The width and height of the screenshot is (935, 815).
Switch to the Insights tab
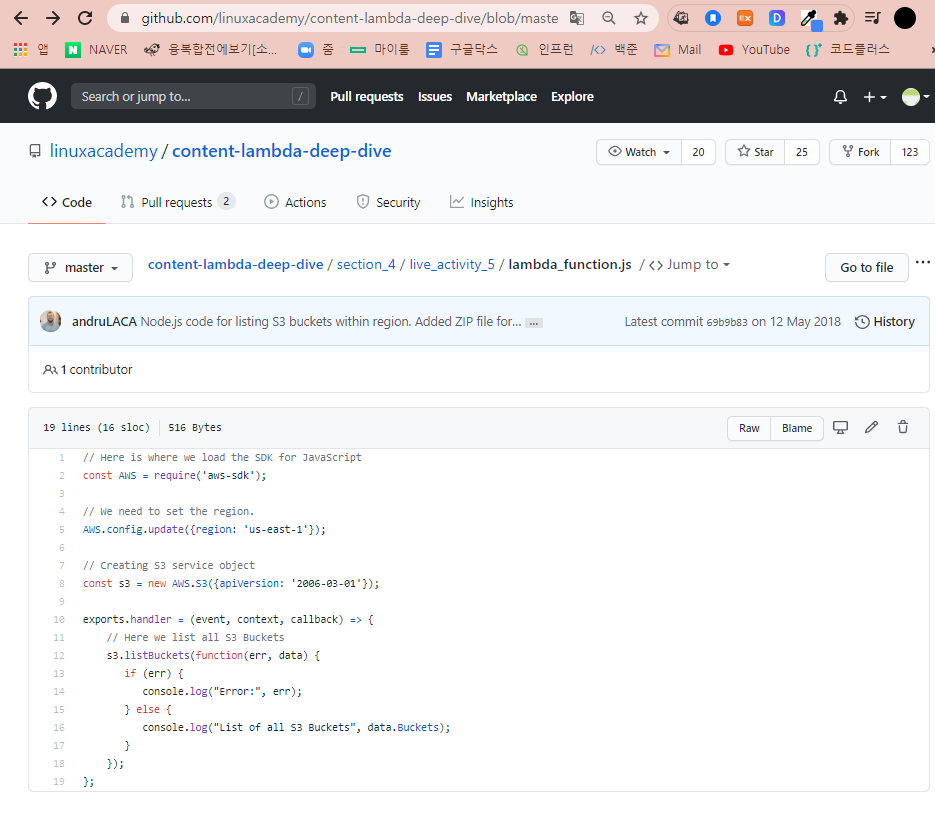(x=481, y=203)
